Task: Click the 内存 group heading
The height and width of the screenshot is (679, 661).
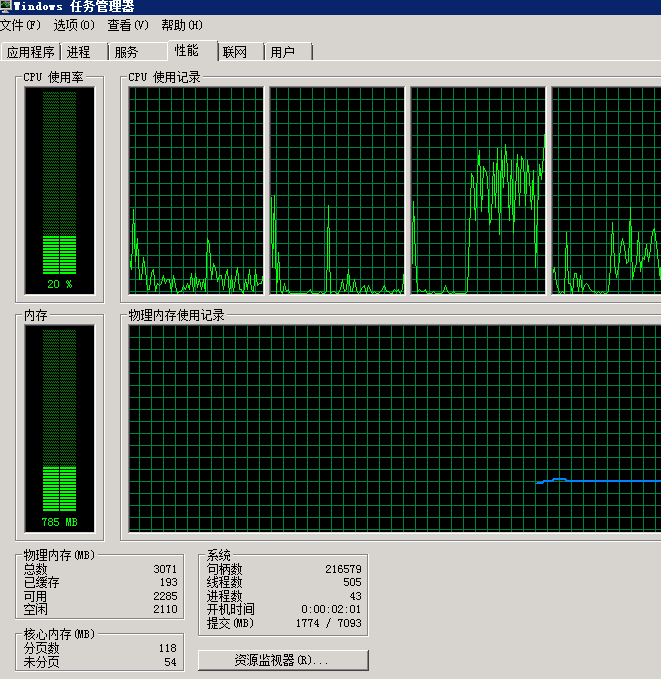Action: (36, 315)
